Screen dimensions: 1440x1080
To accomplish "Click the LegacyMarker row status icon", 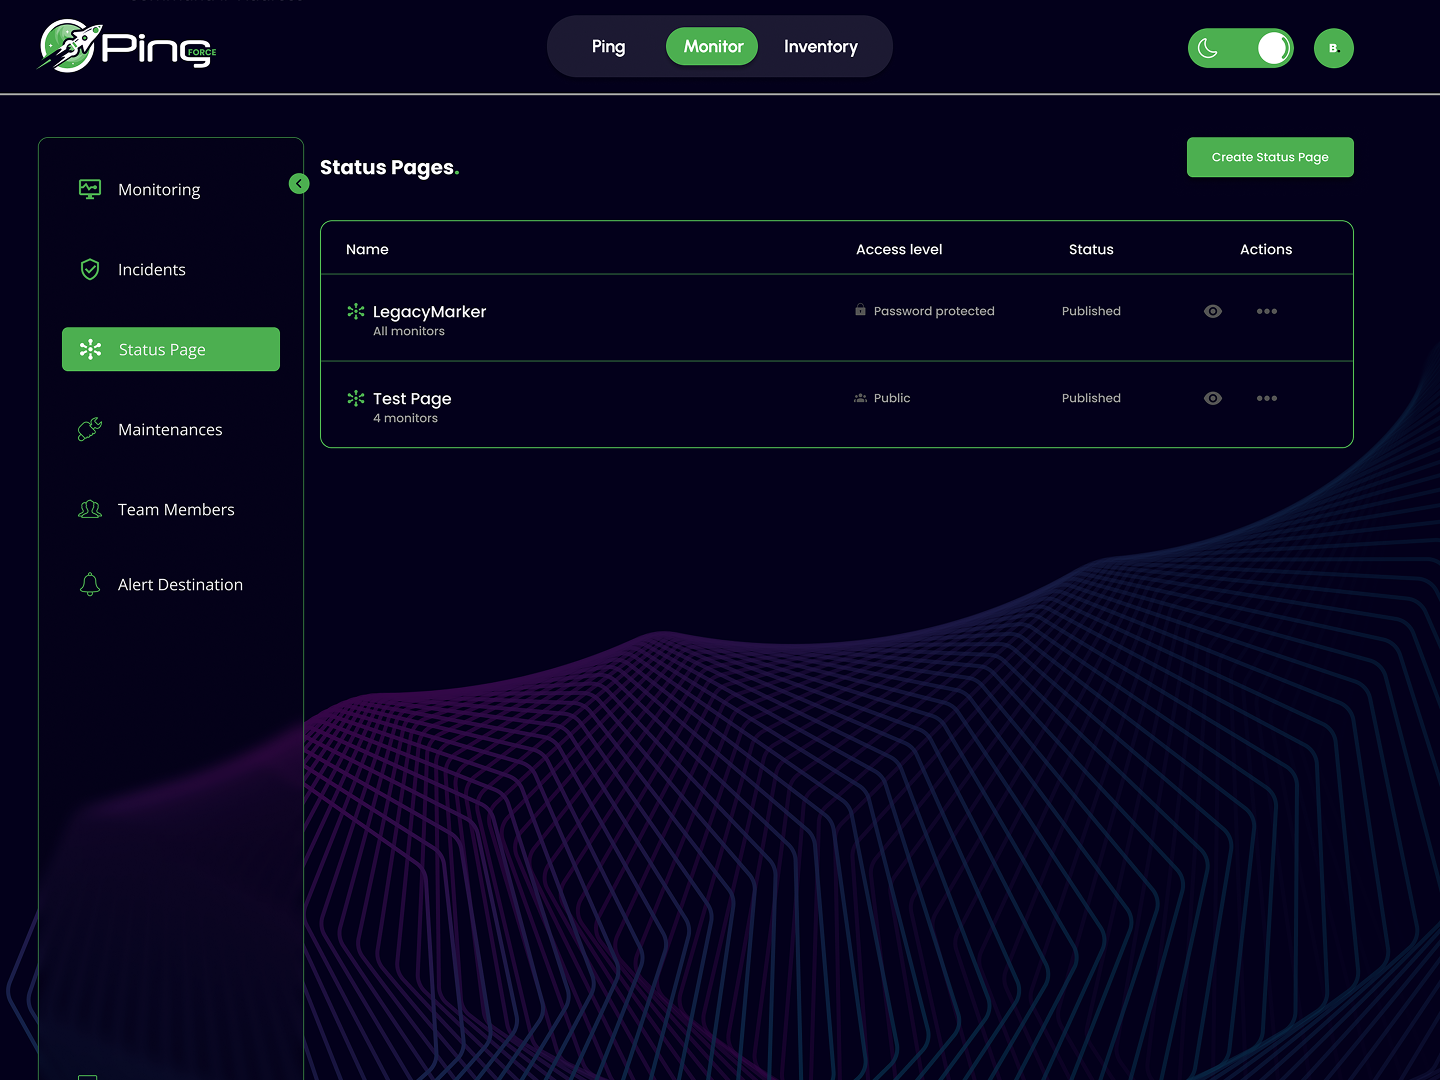I will [356, 311].
